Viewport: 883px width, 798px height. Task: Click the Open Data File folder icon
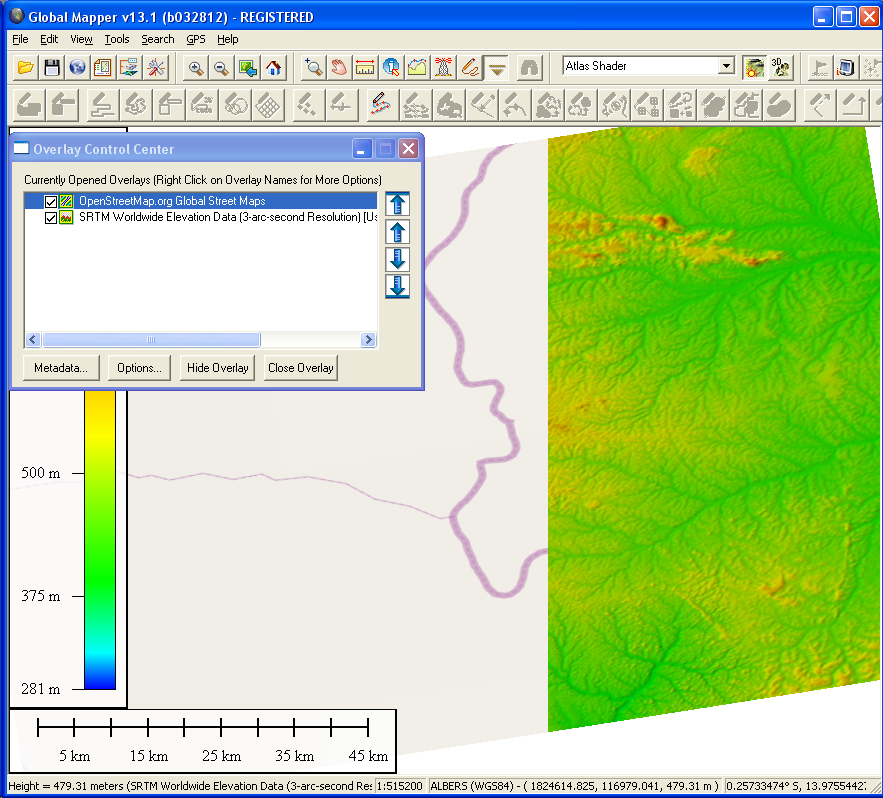tap(26, 68)
